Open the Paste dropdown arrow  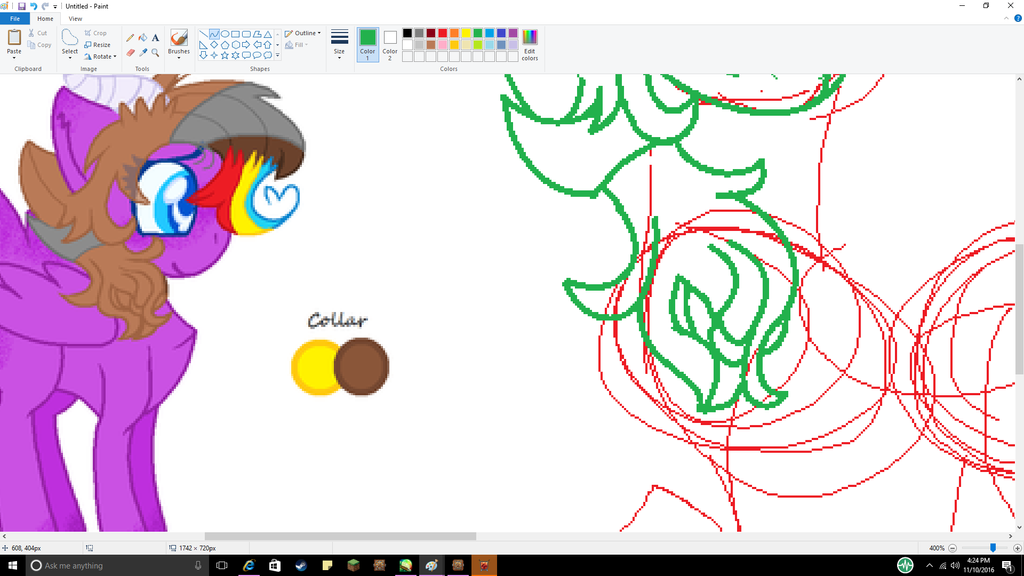14,58
